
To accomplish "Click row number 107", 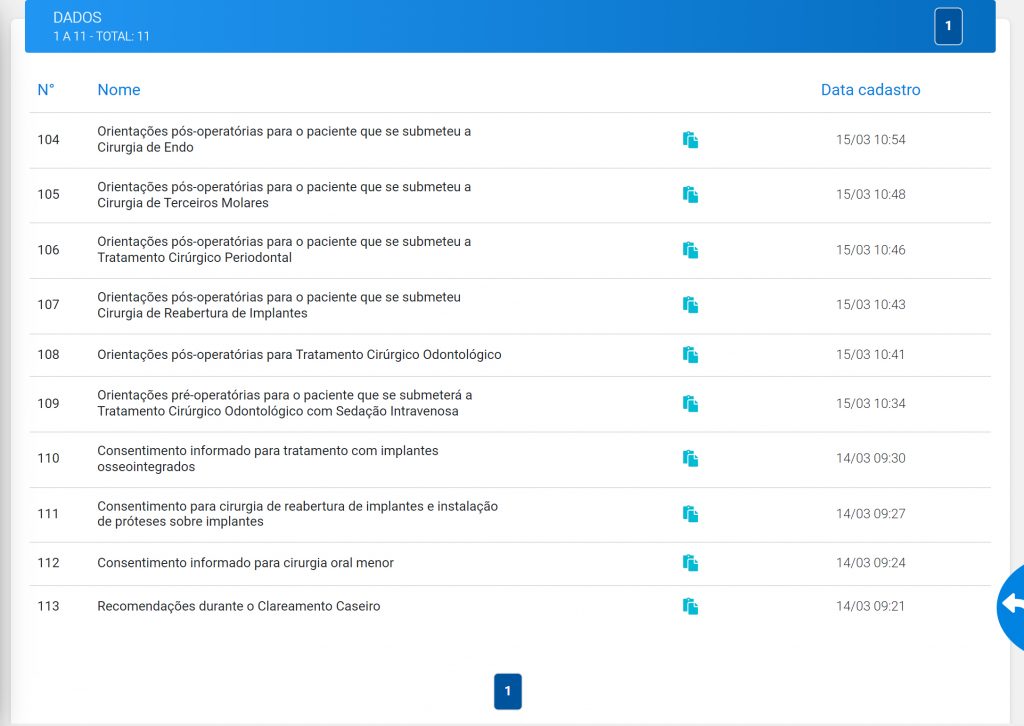I will coord(48,305).
